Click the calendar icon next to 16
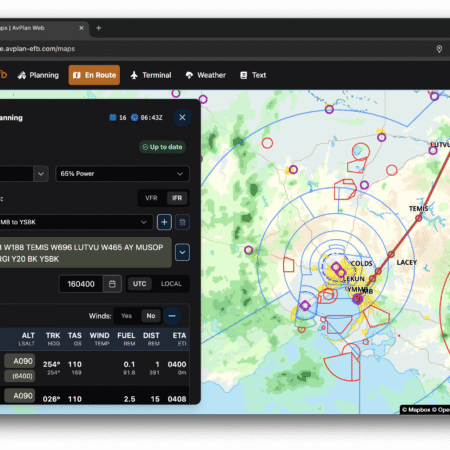 pyautogui.click(x=113, y=117)
